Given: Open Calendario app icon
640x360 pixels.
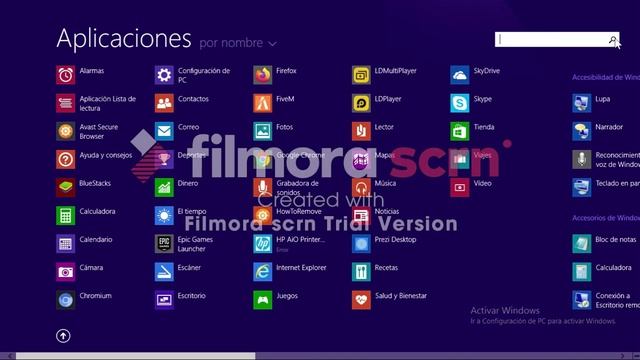Looking at the screenshot, I should [65, 244].
